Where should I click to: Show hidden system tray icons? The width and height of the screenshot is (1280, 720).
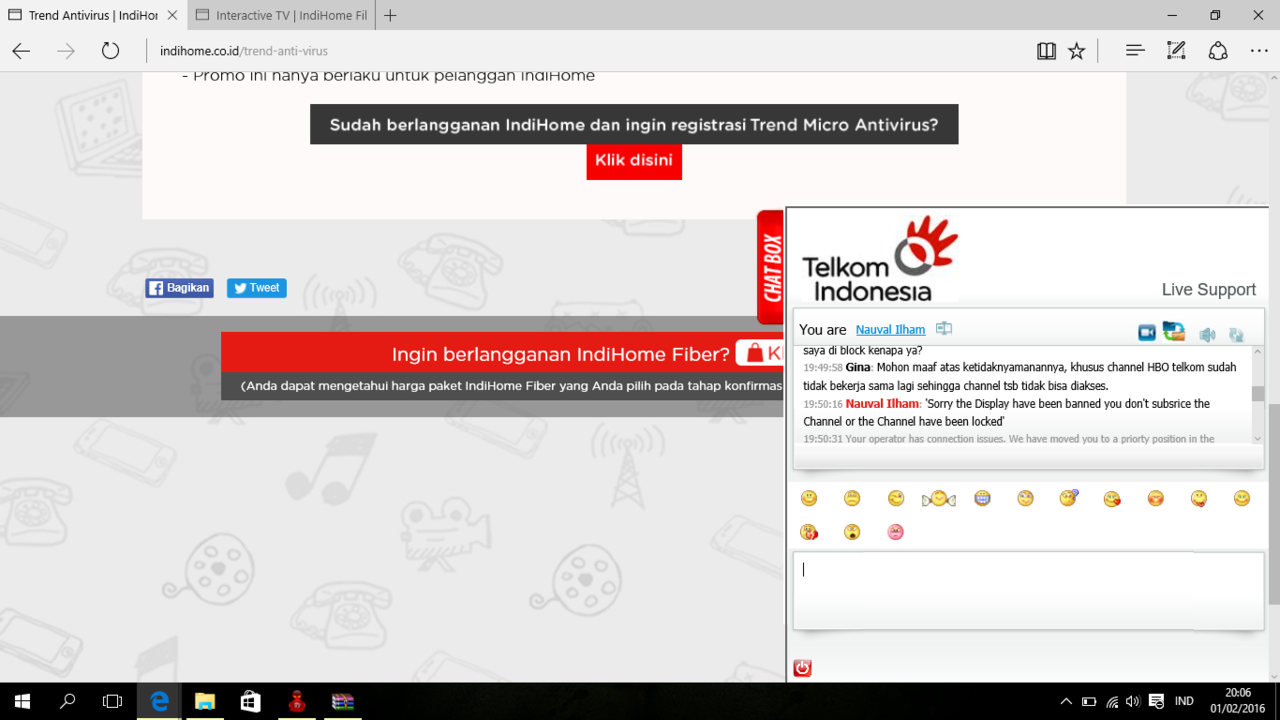(1066, 701)
